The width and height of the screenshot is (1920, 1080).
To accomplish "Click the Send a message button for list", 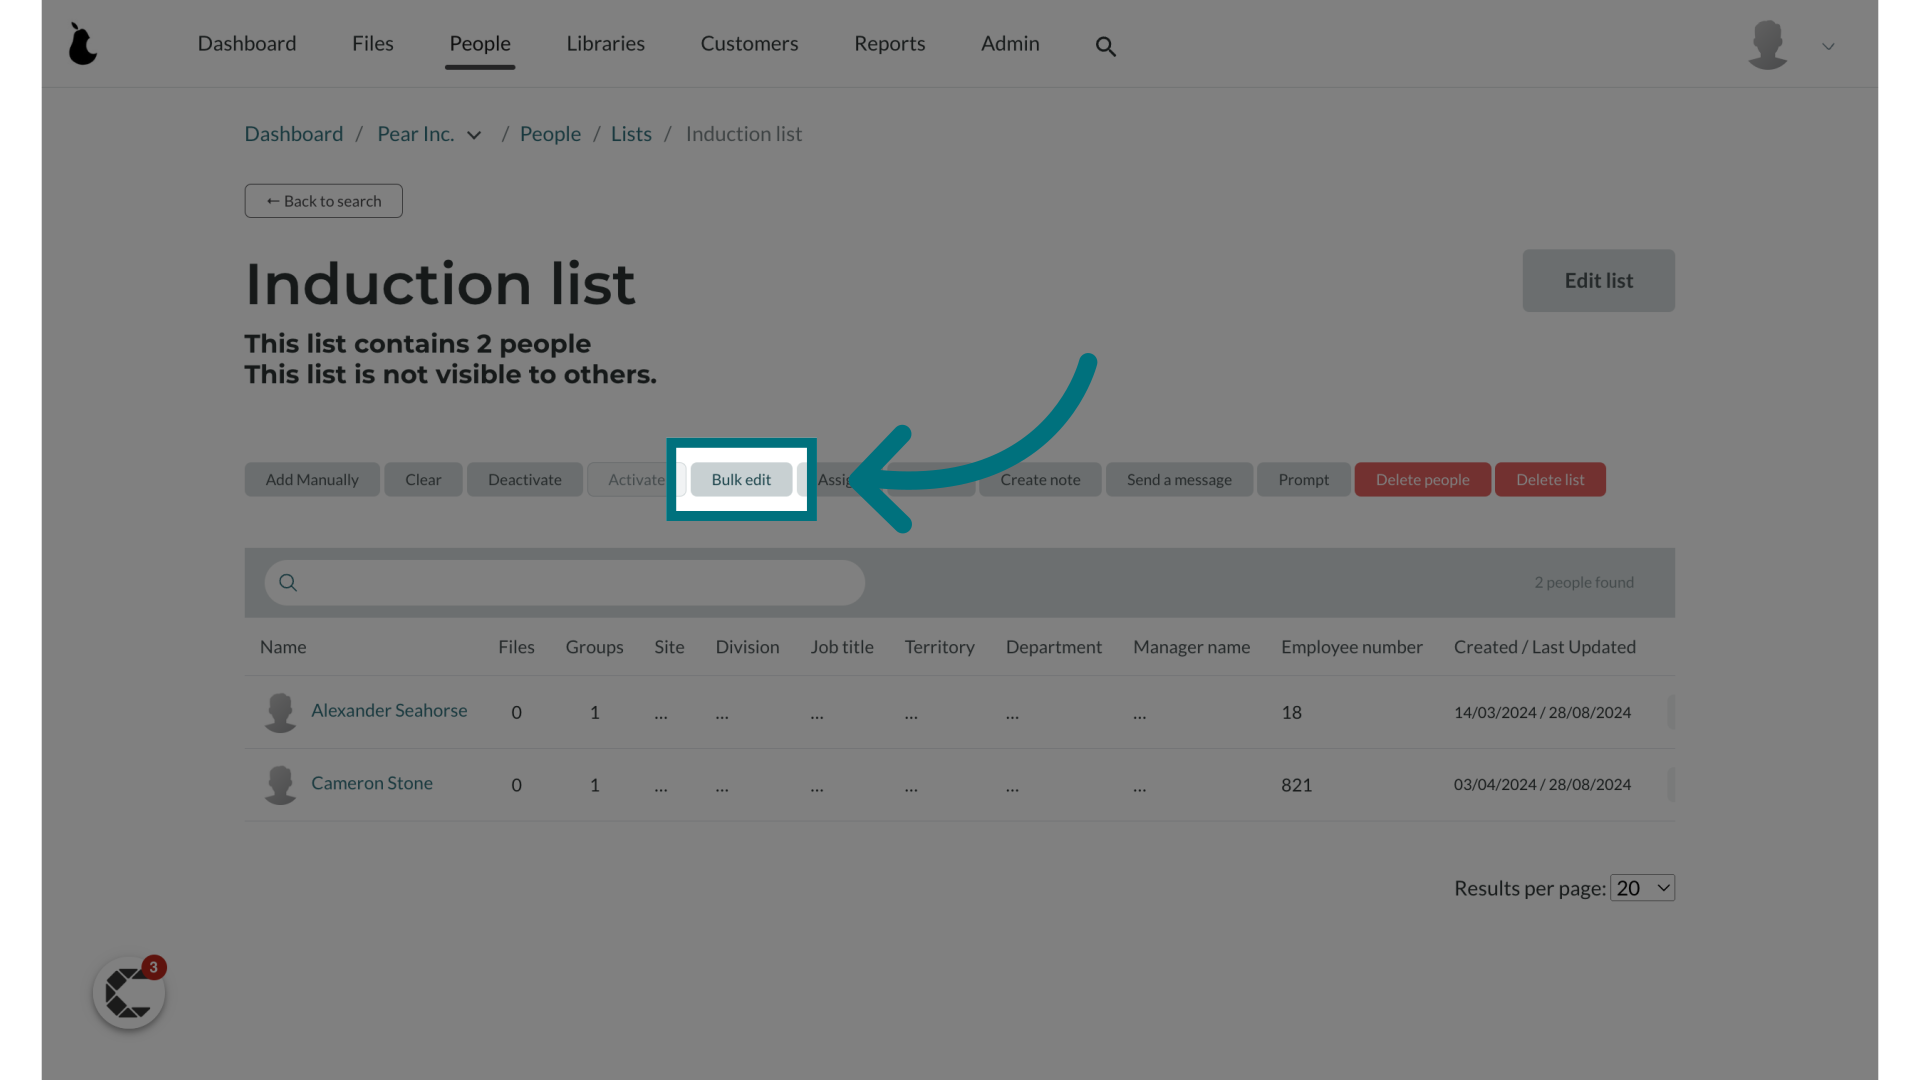I will (1178, 479).
